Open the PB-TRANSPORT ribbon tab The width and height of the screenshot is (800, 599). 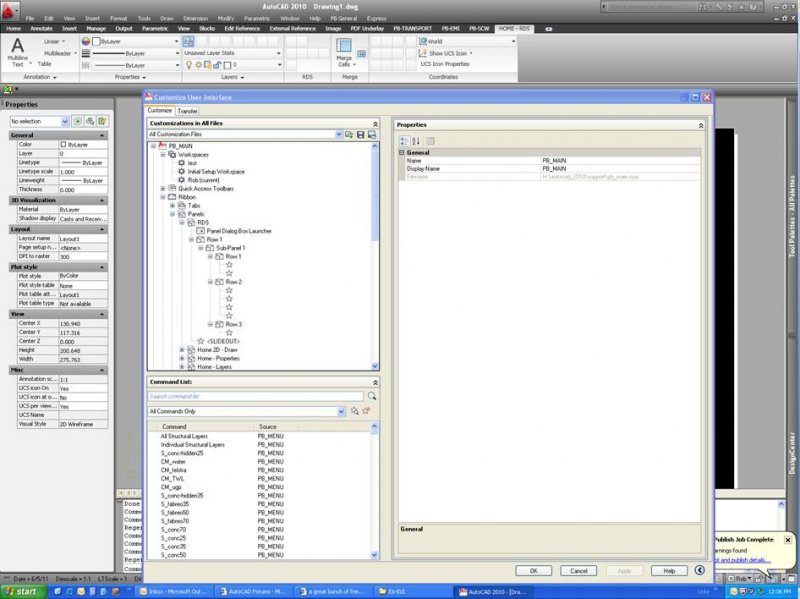(x=412, y=29)
